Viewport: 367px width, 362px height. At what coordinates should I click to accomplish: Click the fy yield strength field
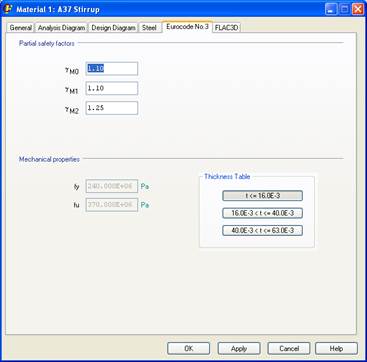click(x=111, y=186)
